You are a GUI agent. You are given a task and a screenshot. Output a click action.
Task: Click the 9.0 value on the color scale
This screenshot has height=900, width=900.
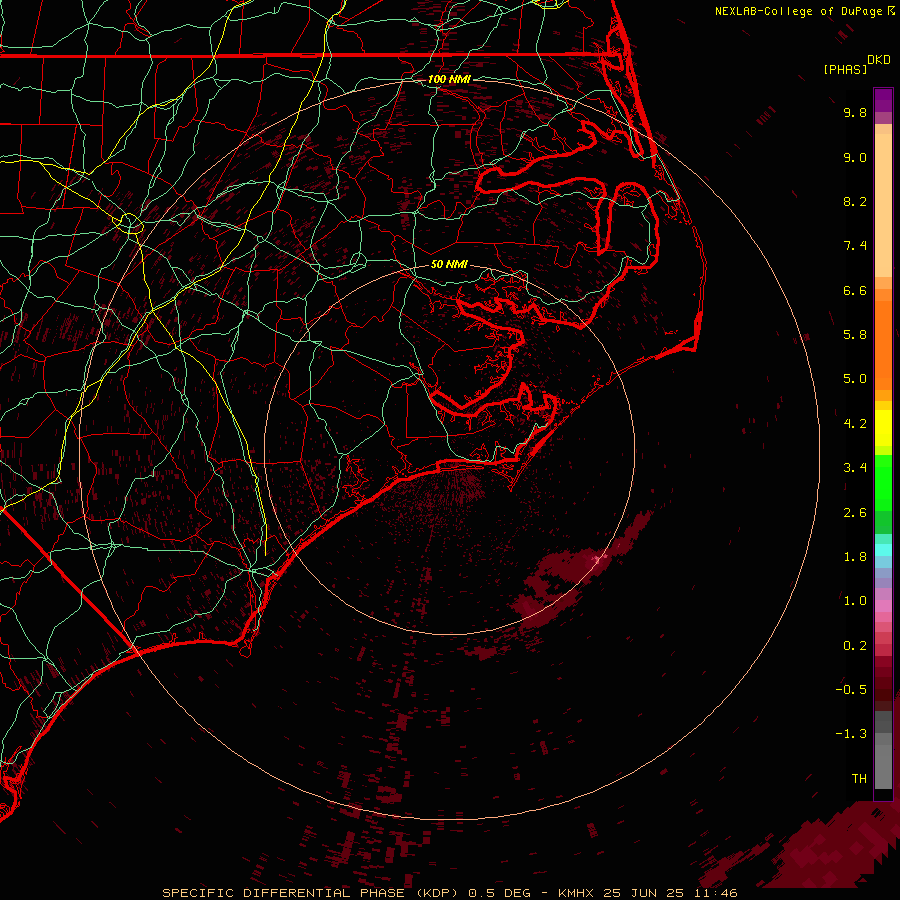coord(855,157)
